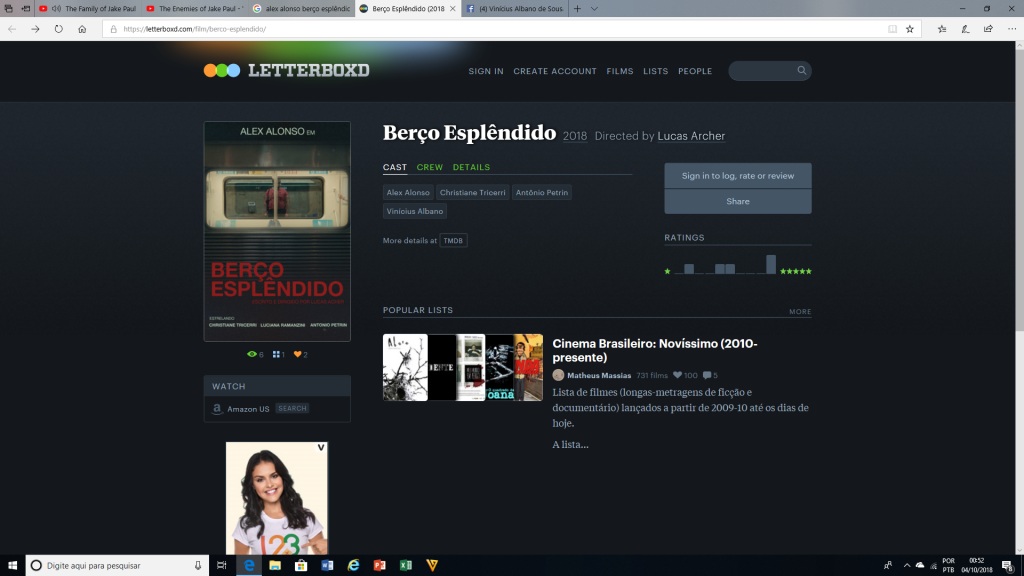Viewport: 1024px width, 576px height.
Task: Refresh the page using the reload icon
Action: coord(59,29)
